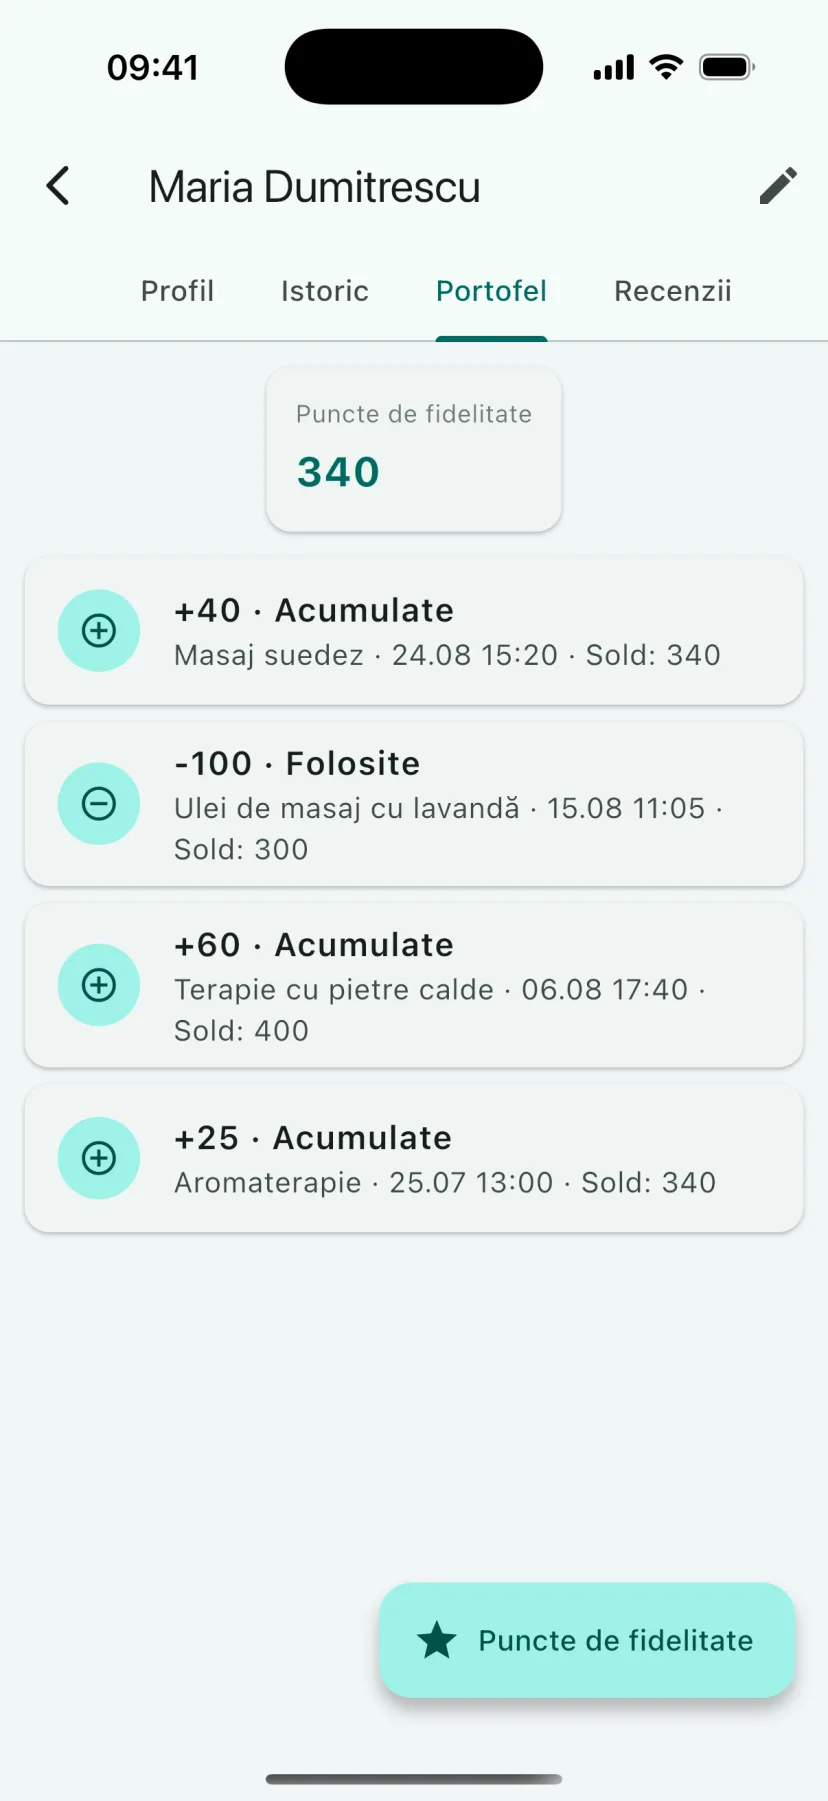828x1801 pixels.
Task: Open +25 Acumulate Aromaterapie transaction
Action: pyautogui.click(x=414, y=1158)
